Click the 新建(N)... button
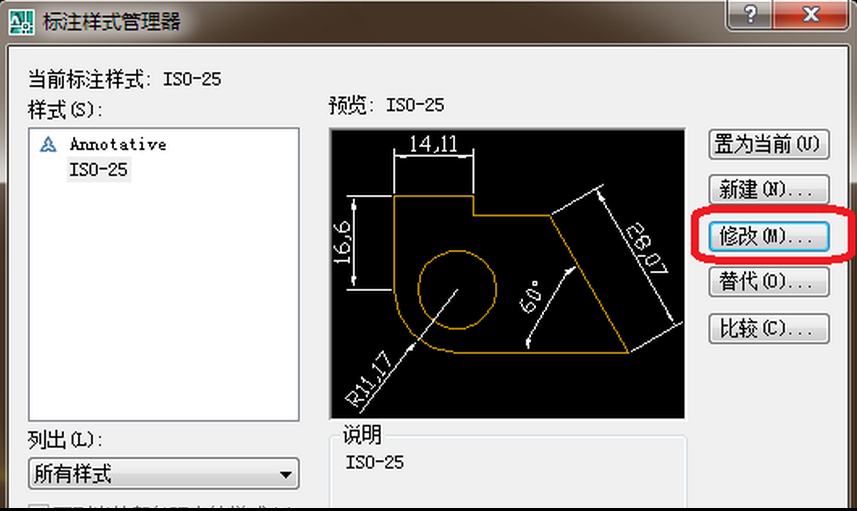 pyautogui.click(x=768, y=189)
